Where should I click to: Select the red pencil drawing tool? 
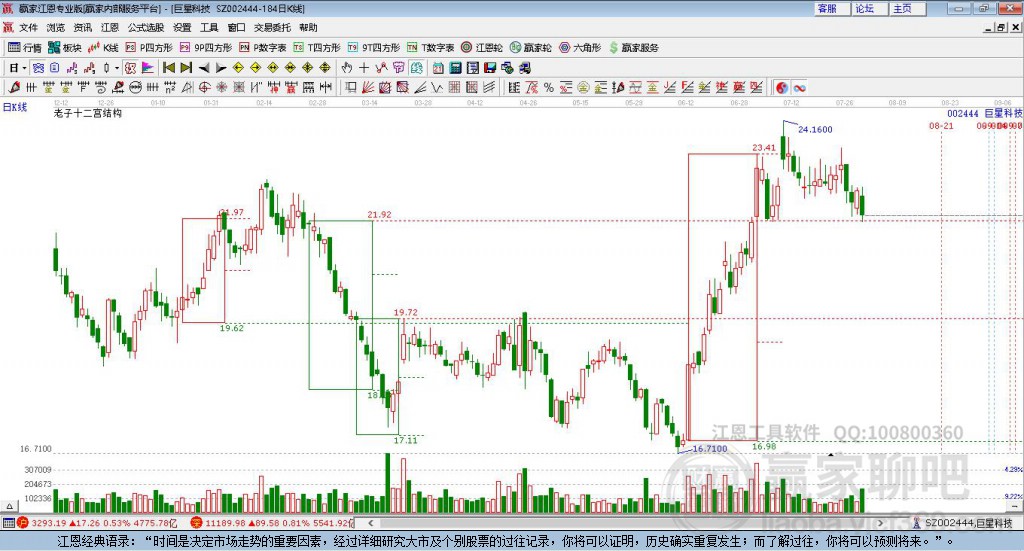(x=14, y=87)
